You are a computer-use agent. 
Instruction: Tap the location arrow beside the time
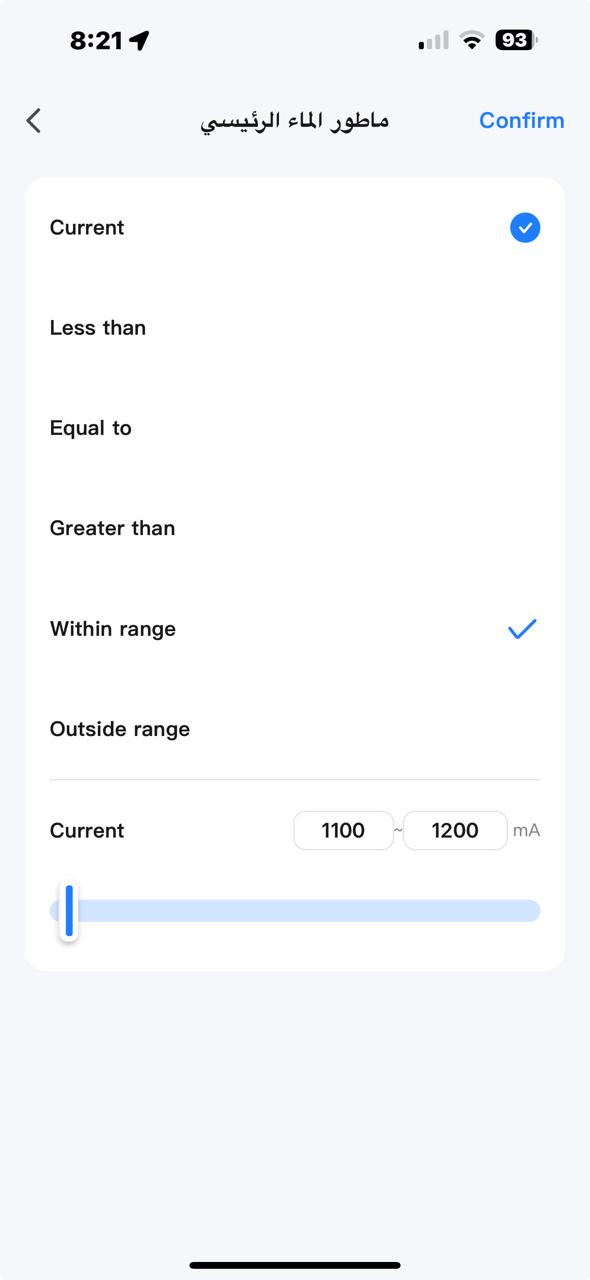coord(139,40)
